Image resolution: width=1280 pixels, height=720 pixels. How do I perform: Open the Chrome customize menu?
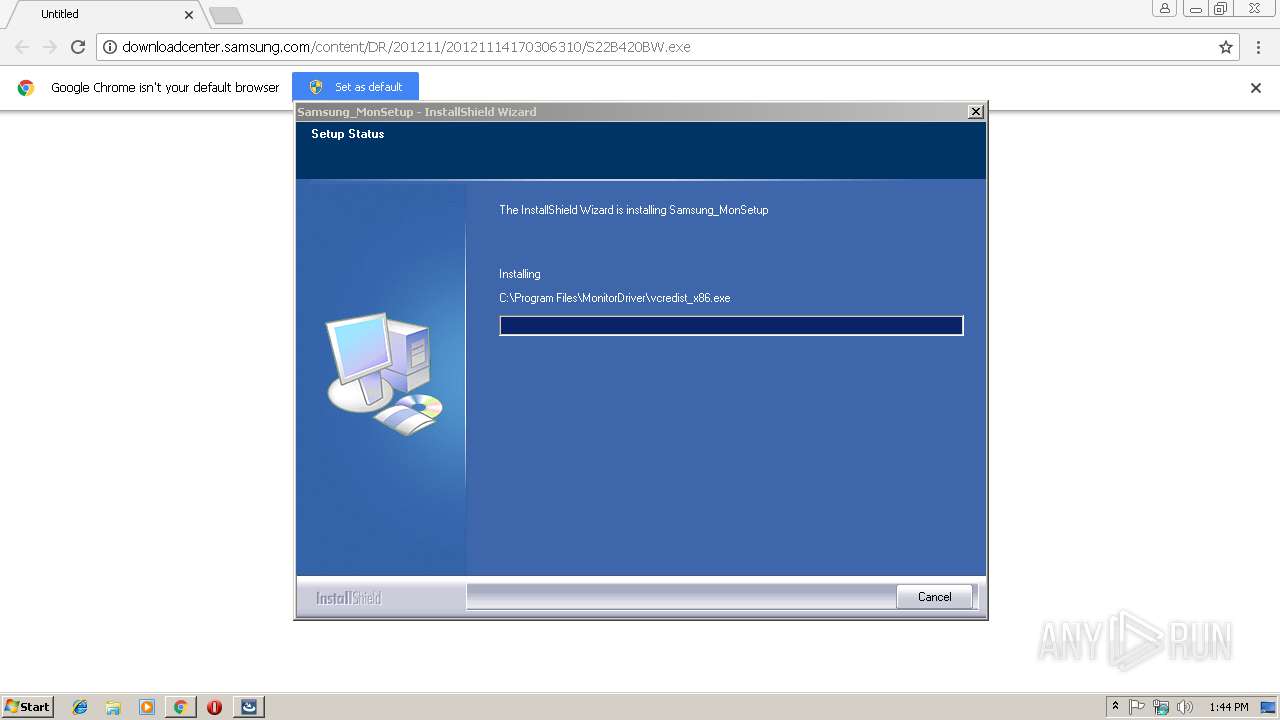(x=1256, y=47)
